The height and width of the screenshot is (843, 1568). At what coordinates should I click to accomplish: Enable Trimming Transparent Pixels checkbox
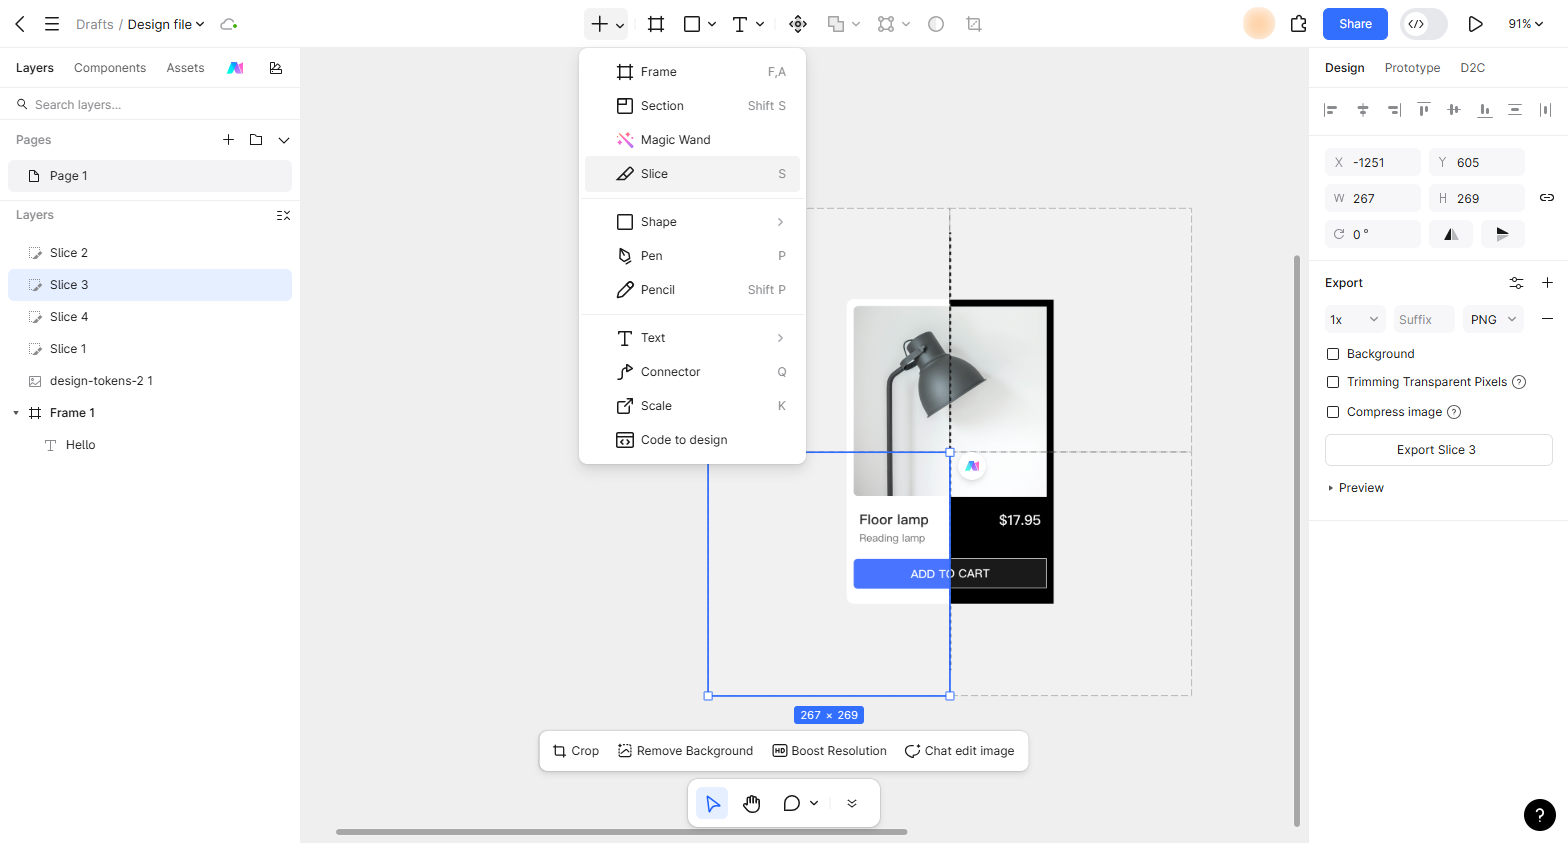click(1333, 382)
